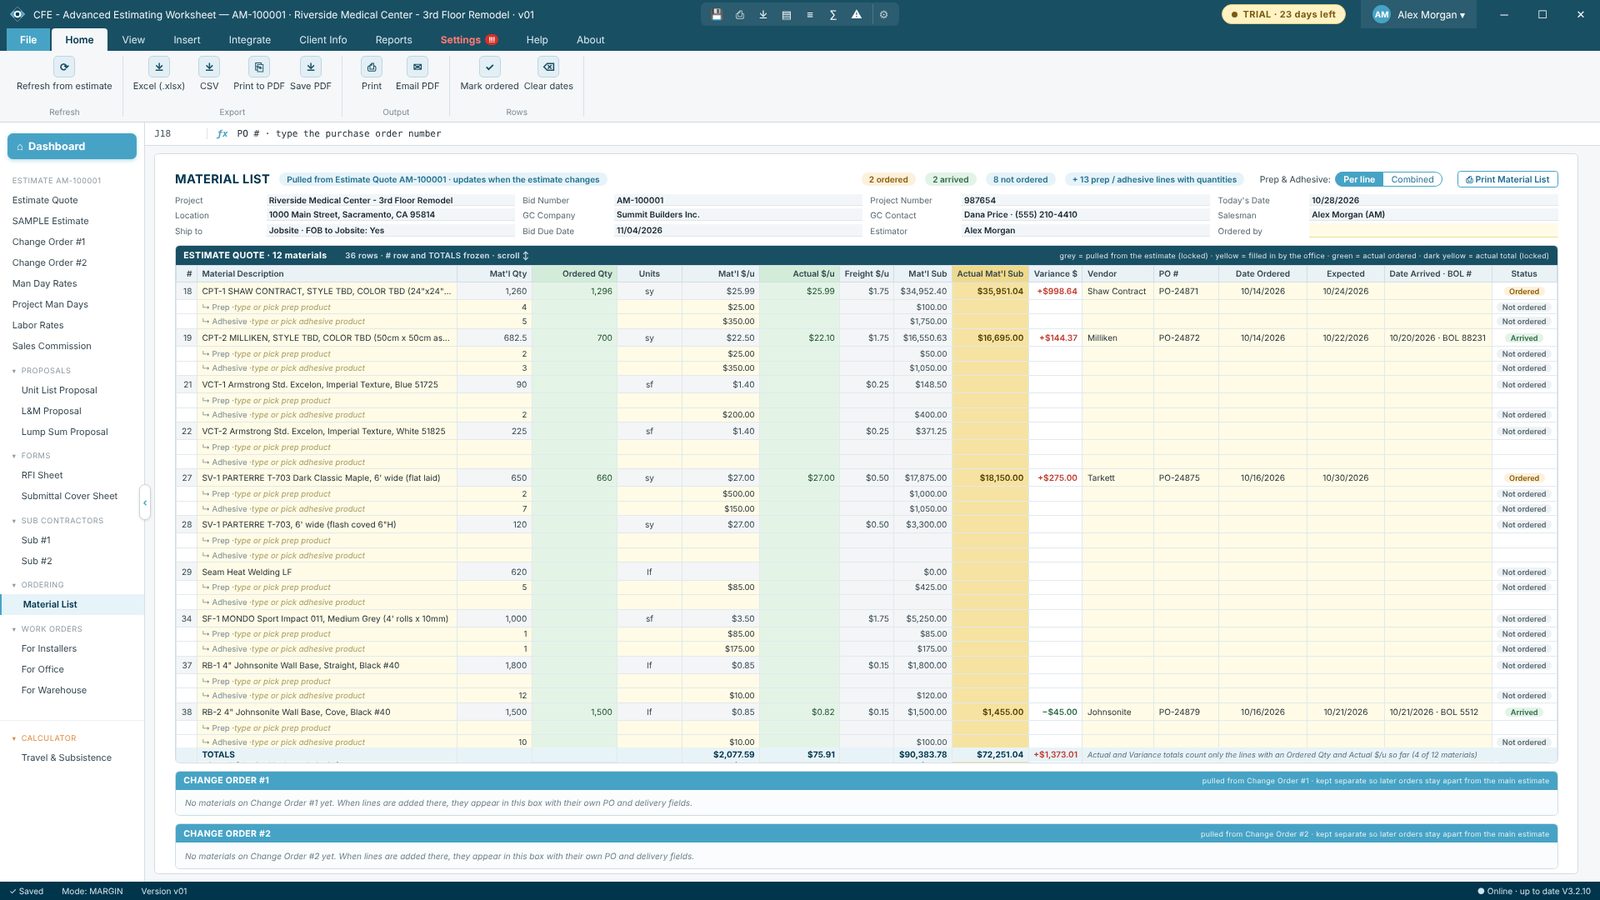Collapse the sidebar with the edge chevron
The height and width of the screenshot is (900, 1600).
click(x=144, y=503)
